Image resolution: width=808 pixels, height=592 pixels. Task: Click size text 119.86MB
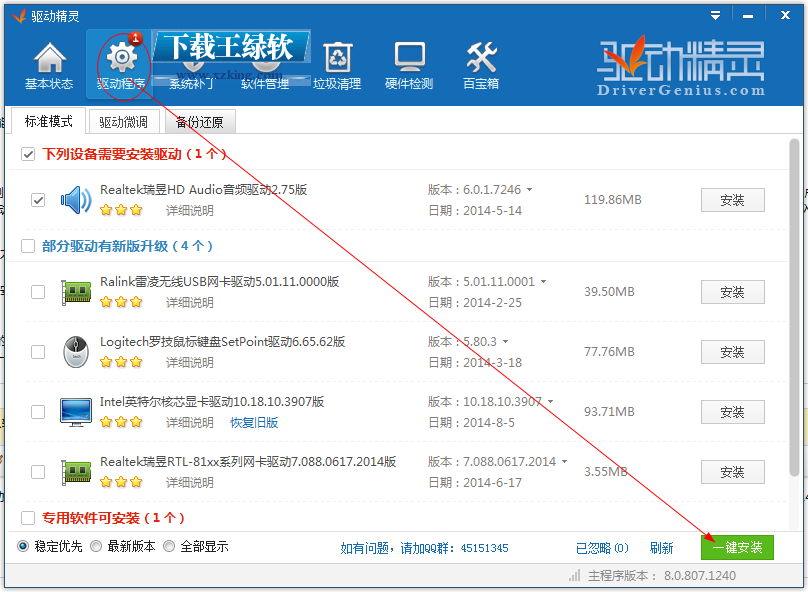point(613,200)
